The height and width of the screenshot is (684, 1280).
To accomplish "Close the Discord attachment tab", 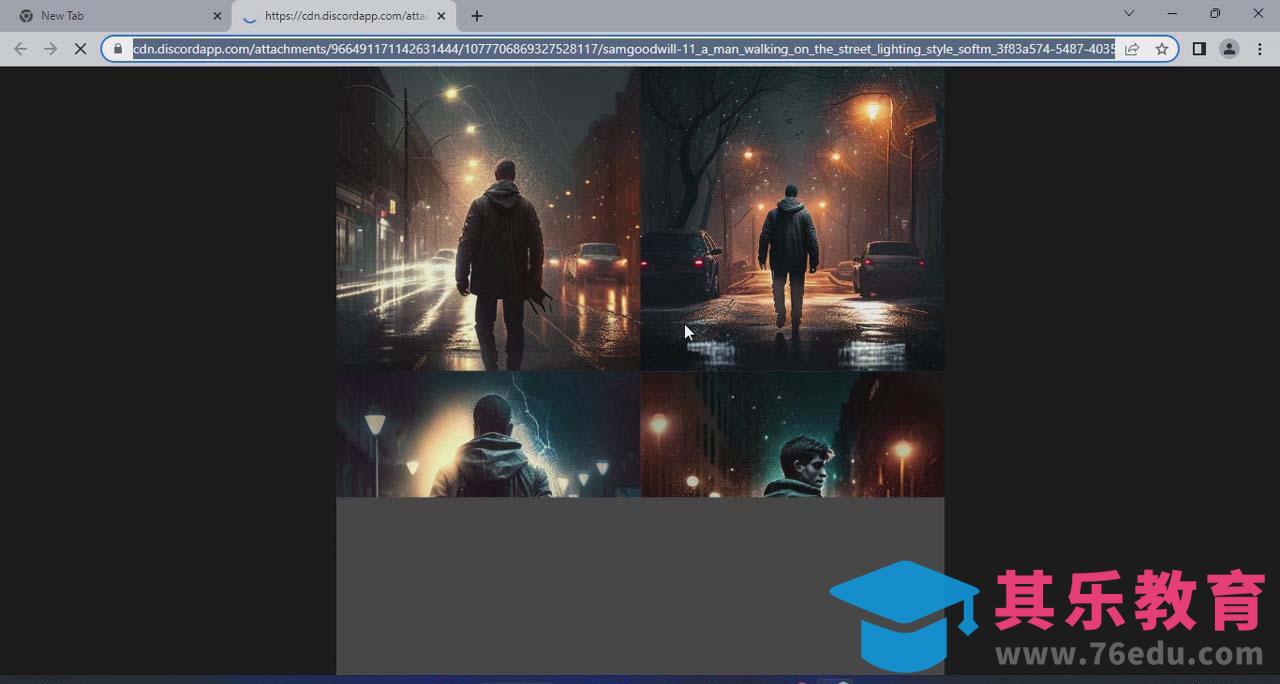I will pos(441,16).
